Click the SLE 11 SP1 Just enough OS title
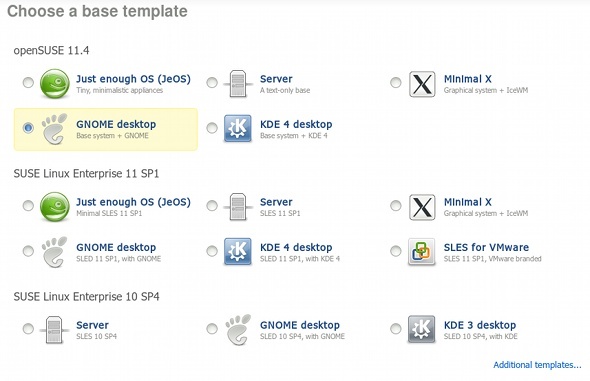 pos(133,202)
